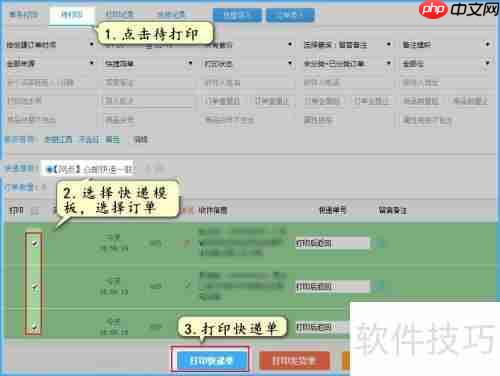Image resolution: width=500 pixels, height=376 pixels.
Task: Focus the tracking number field in the first order row
Action: [x=332, y=243]
